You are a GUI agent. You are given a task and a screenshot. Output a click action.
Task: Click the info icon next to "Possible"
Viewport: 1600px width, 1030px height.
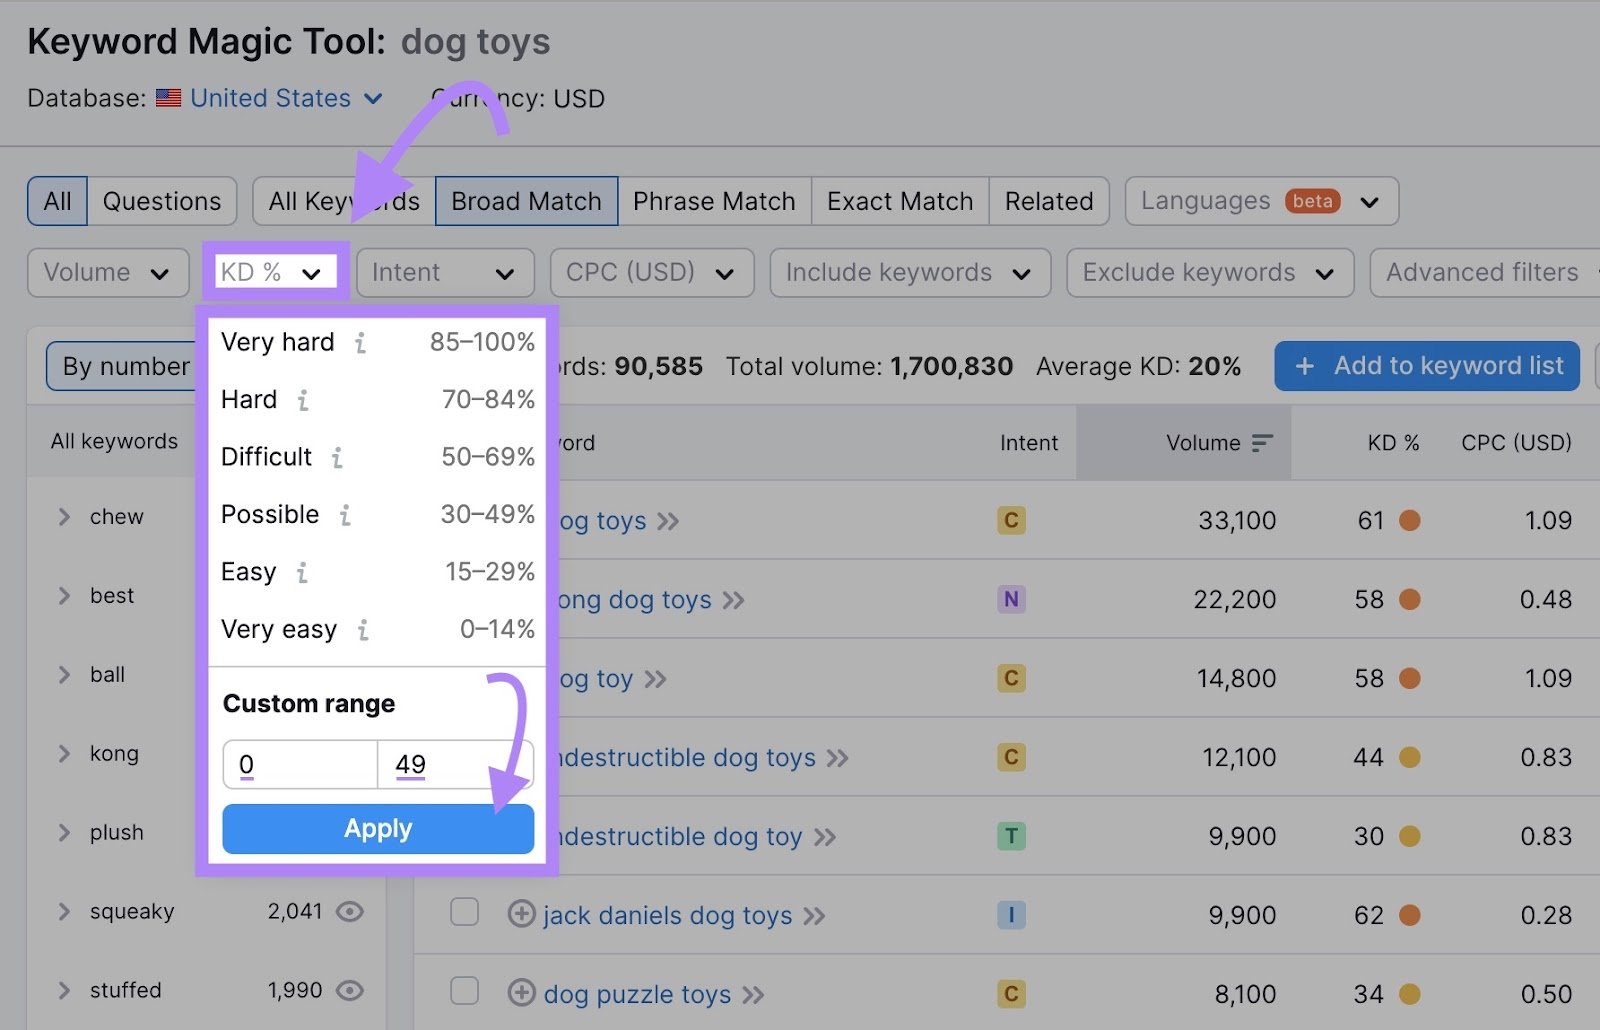click(346, 515)
